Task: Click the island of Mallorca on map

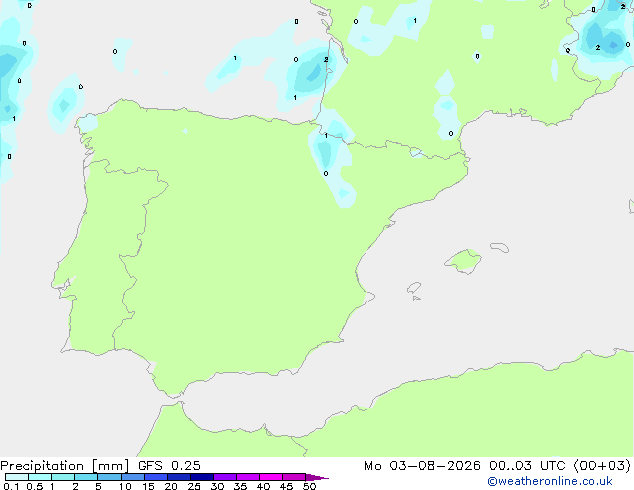Action: 464,262
